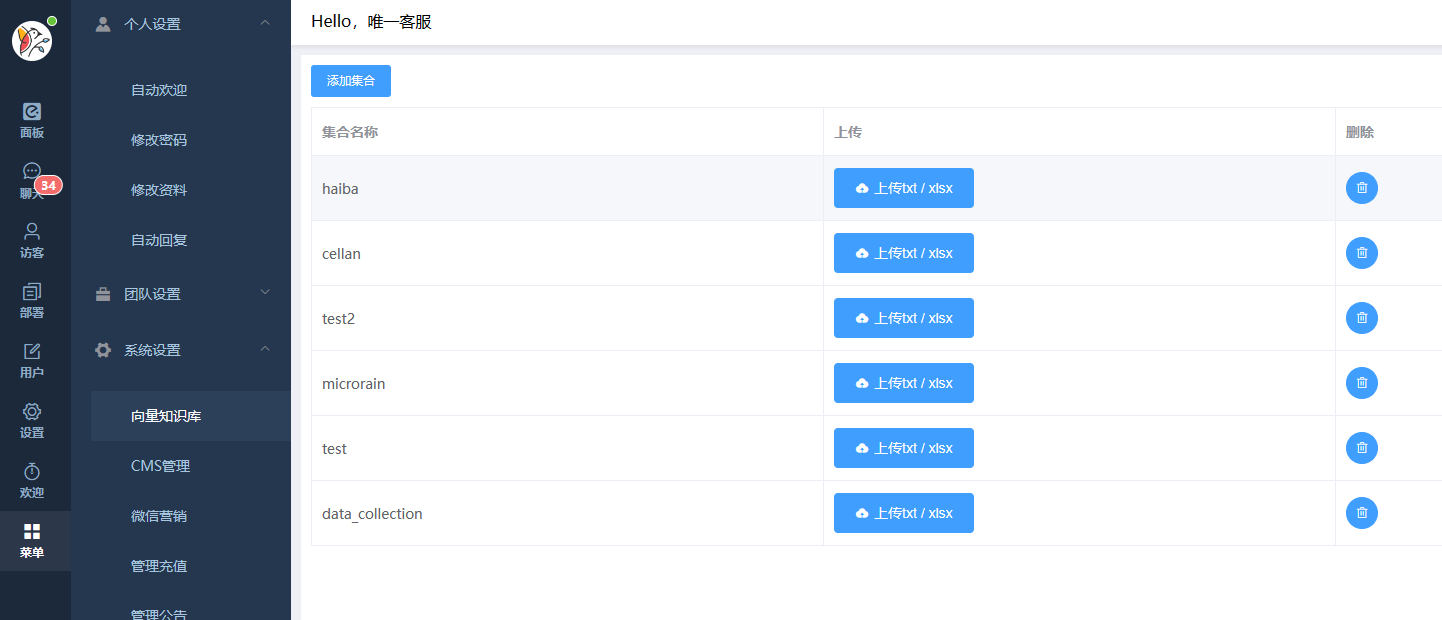Open the 面板 dashboard icon

coord(32,120)
